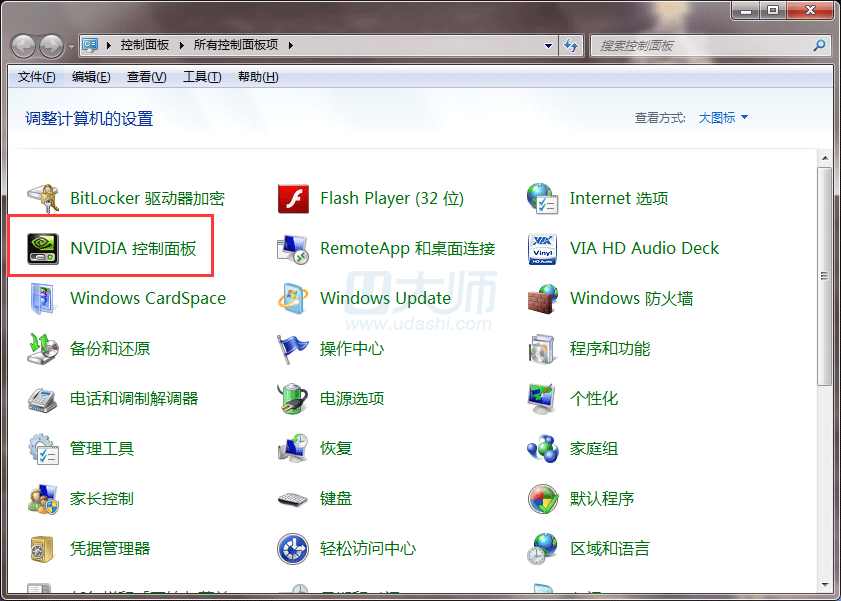Screen dimensions: 841x601
Task: Click the address bar refresh button
Action: (572, 46)
